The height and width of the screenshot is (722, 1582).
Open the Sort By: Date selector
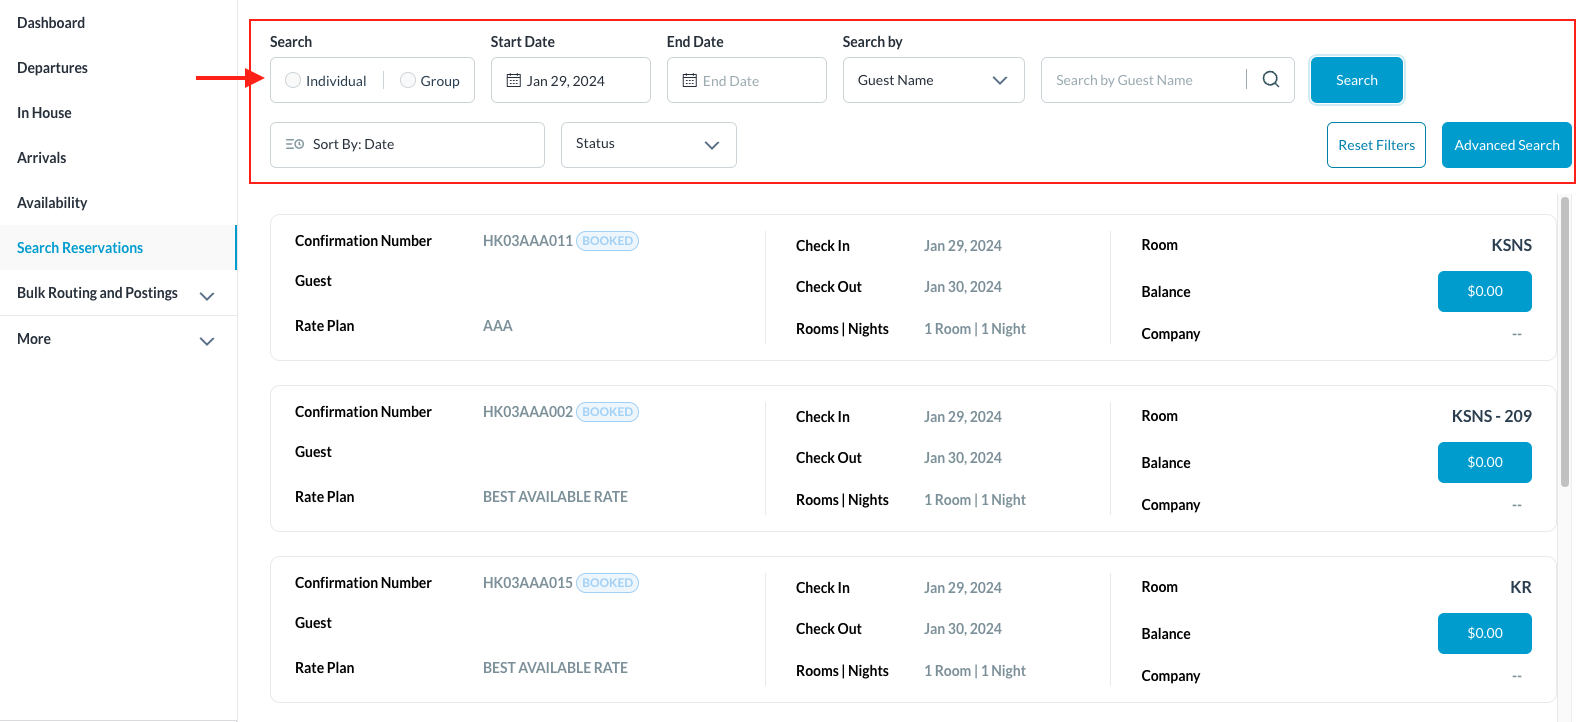click(x=407, y=145)
